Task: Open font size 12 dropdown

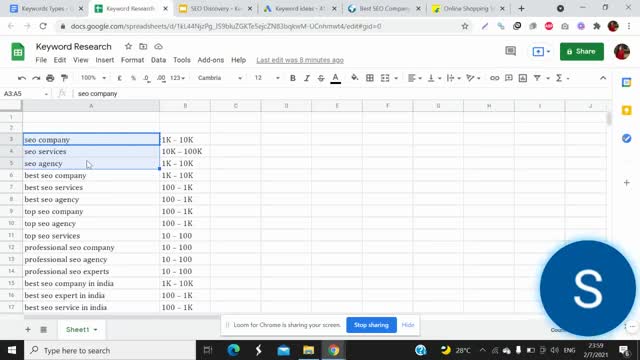Action: click(x=267, y=78)
